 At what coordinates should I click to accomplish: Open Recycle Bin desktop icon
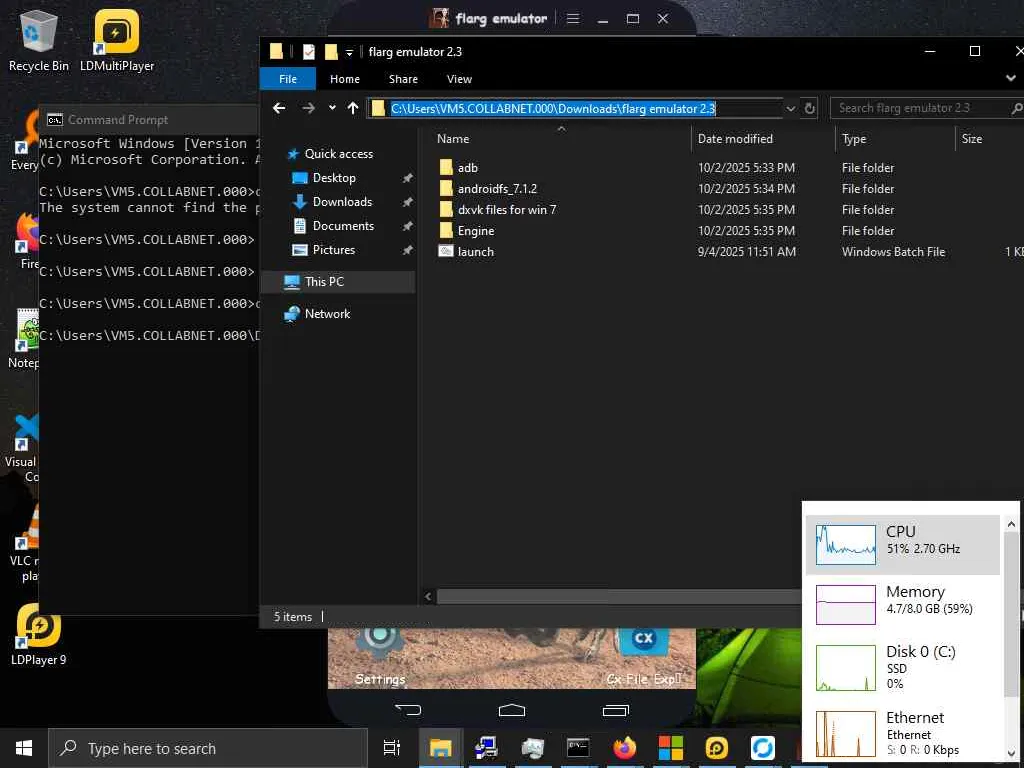click(39, 40)
